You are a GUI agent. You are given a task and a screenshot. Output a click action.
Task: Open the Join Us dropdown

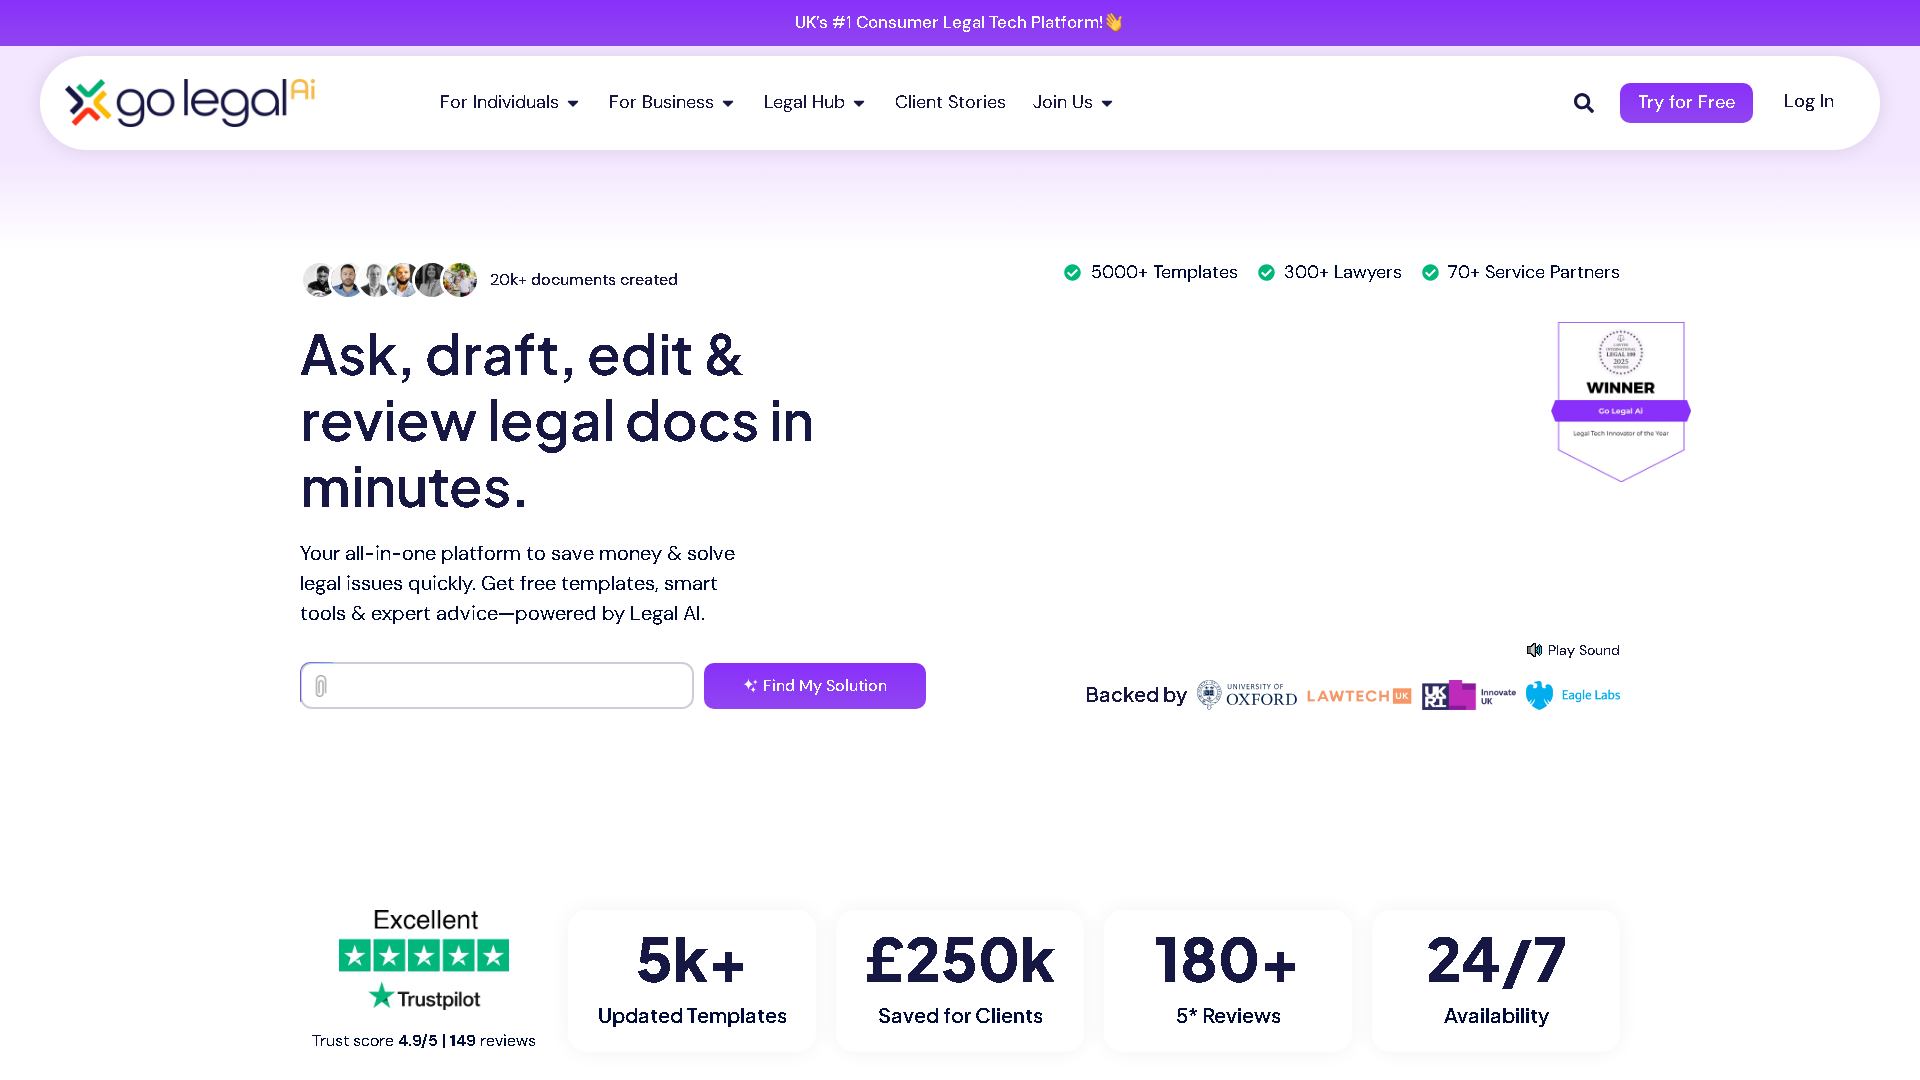click(x=1071, y=102)
